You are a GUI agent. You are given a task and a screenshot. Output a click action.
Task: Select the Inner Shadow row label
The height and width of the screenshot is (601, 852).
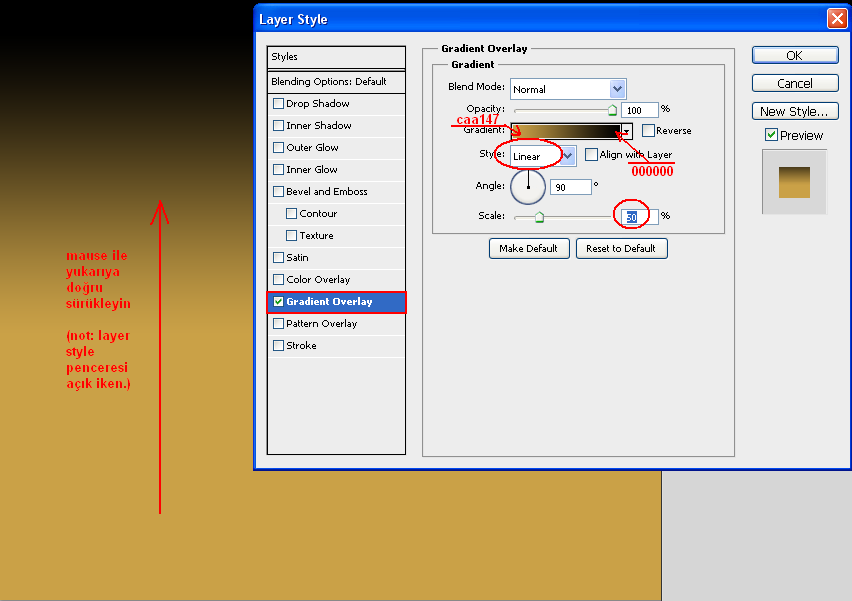318,126
